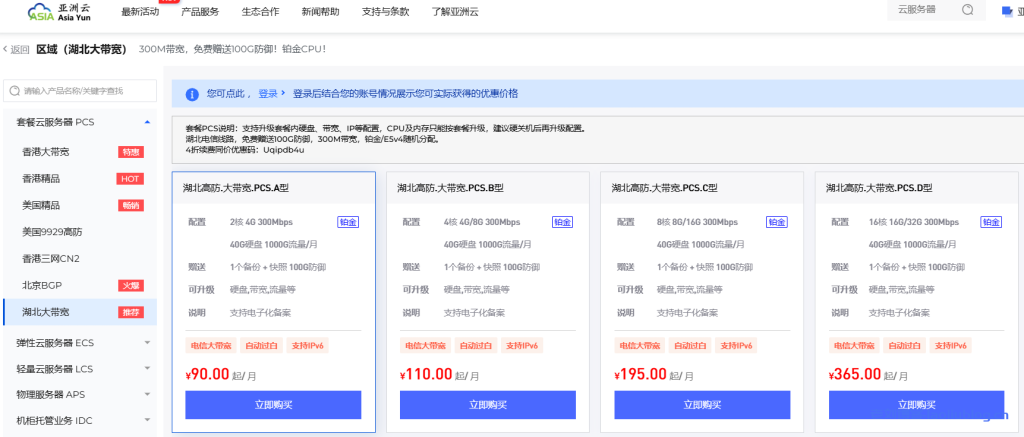The image size is (1024, 437).
Task: Open the 生态合作 menu
Action: click(260, 12)
